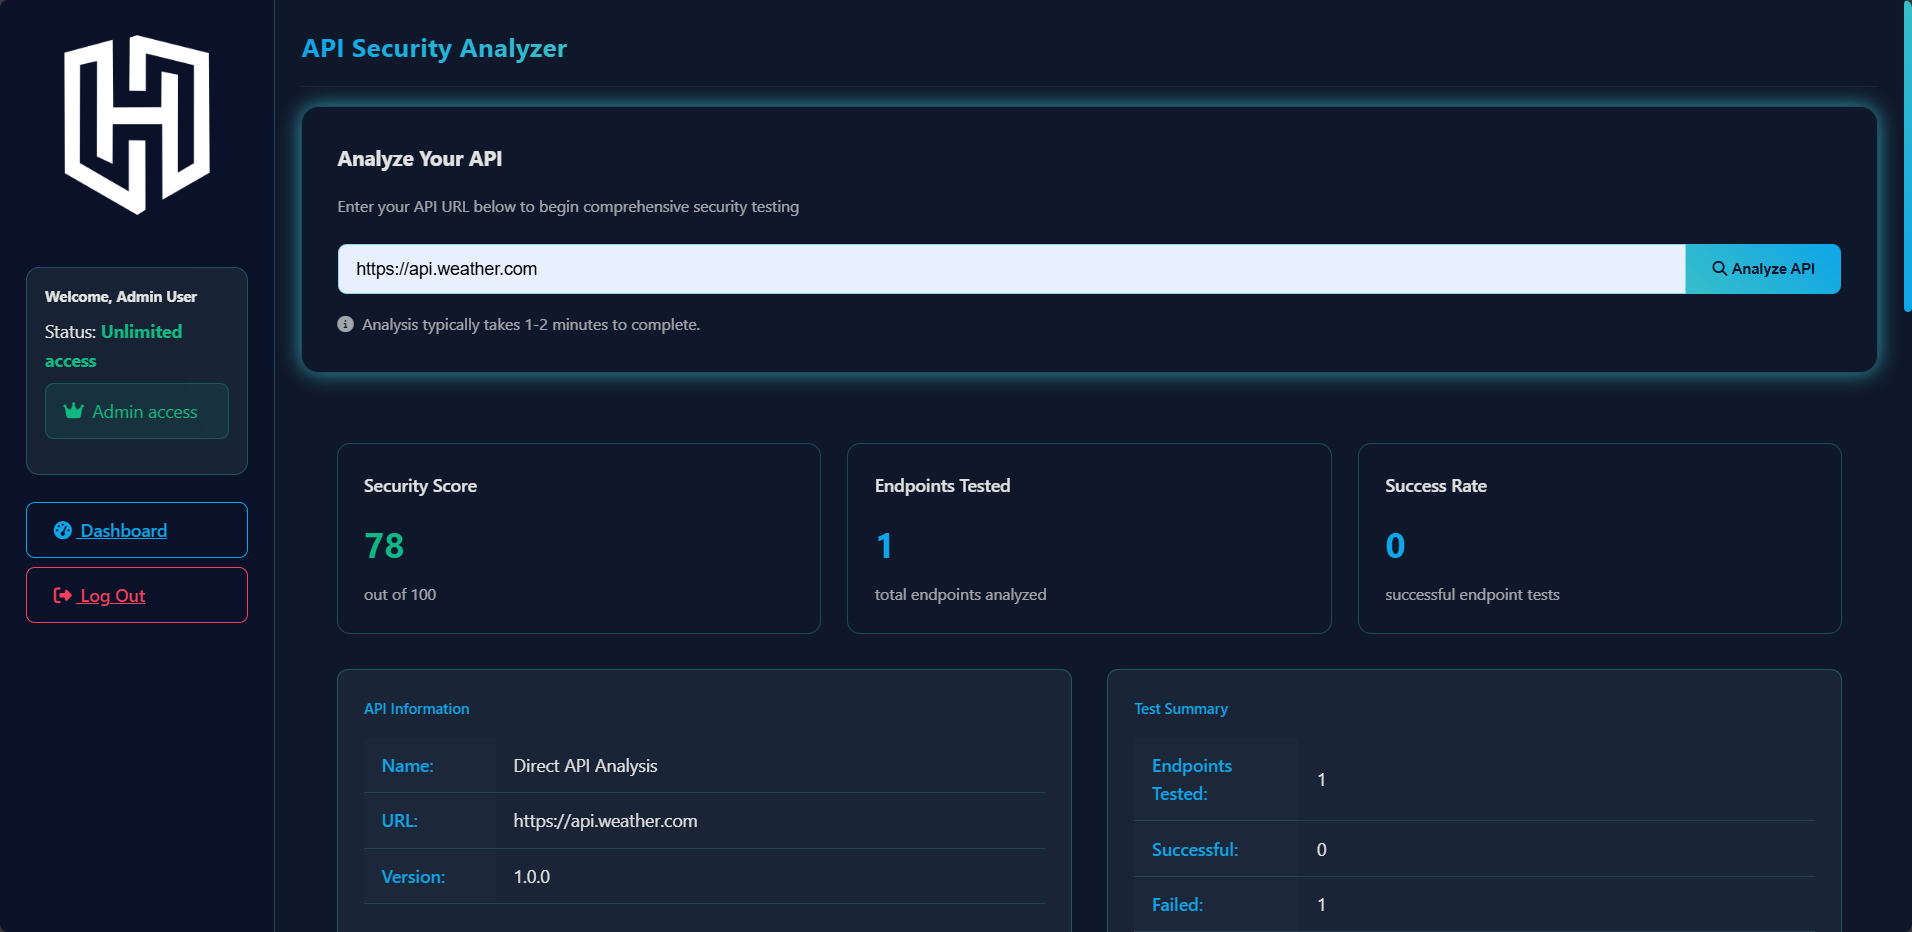Screen dimensions: 1912x932
Task: Click the 'total endpoints analyzed' caption
Action: coord(960,594)
